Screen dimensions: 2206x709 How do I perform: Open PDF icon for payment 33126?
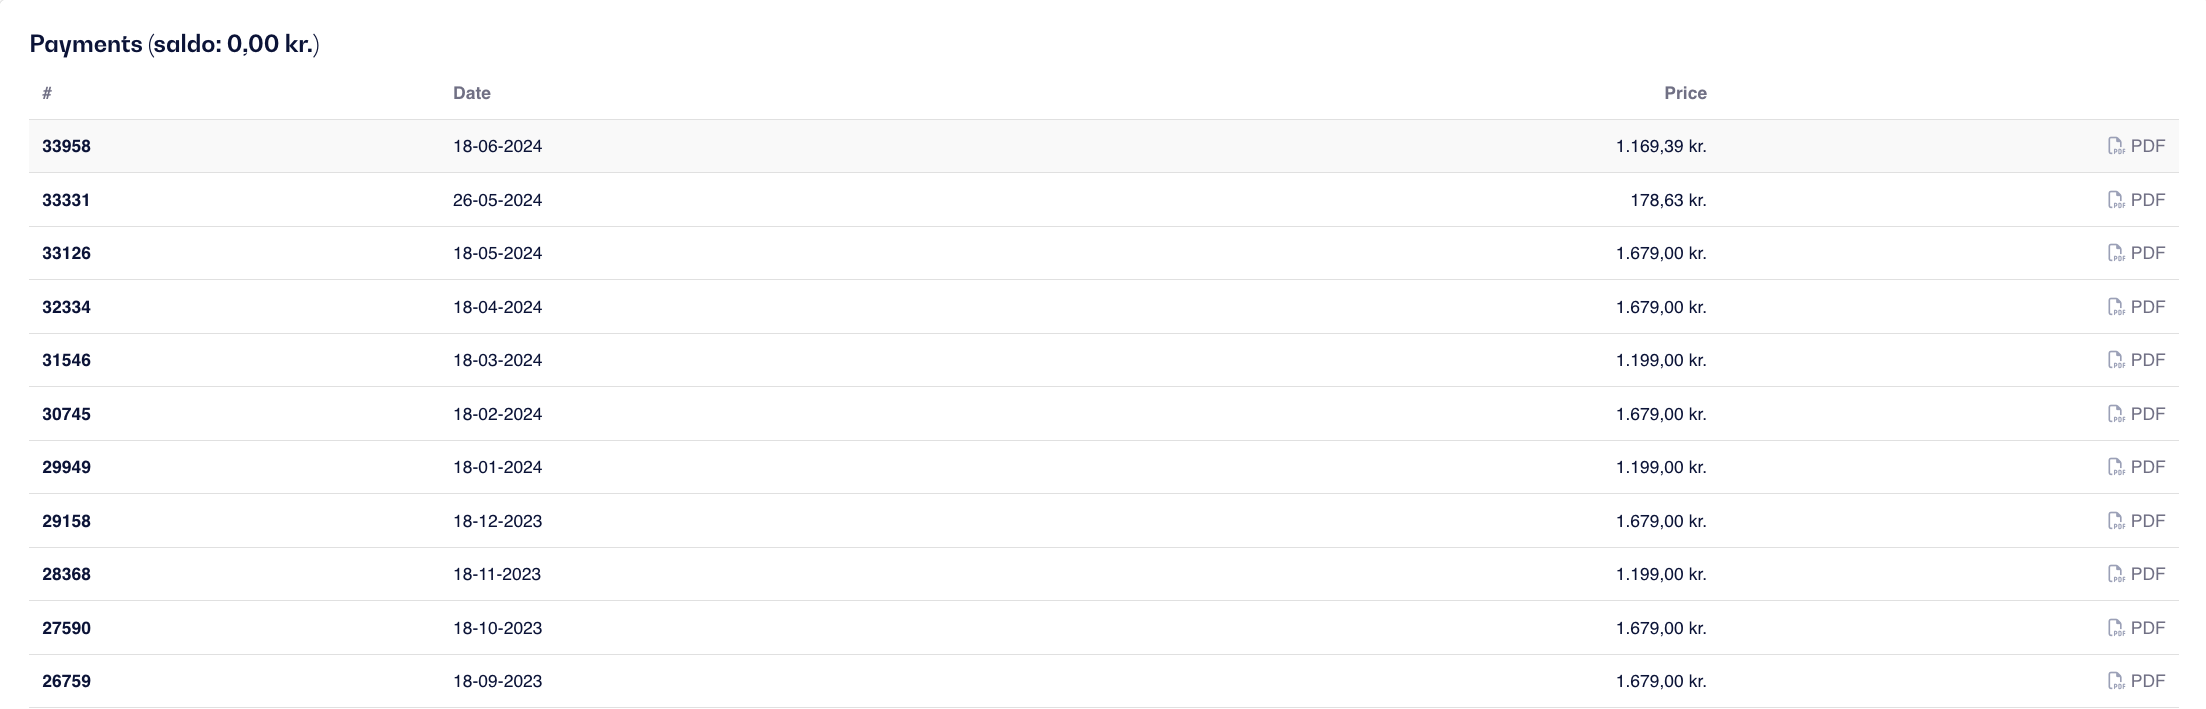coord(2116,253)
